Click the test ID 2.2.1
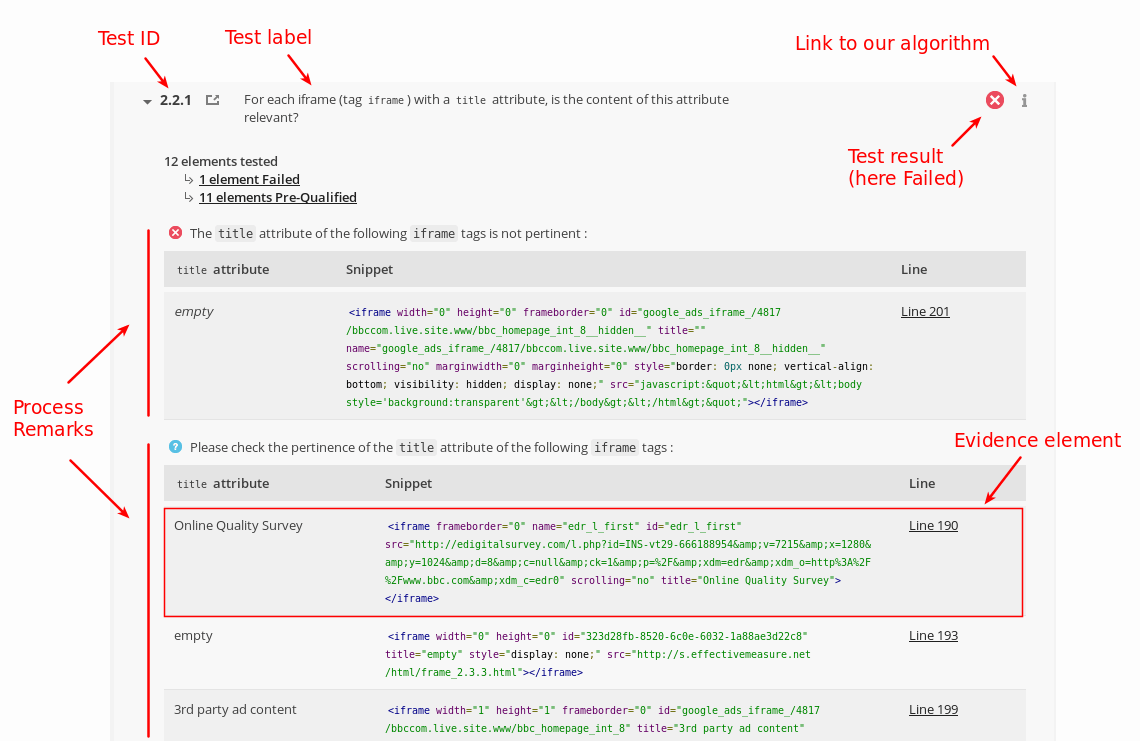This screenshot has height=741, width=1140. coord(175,100)
